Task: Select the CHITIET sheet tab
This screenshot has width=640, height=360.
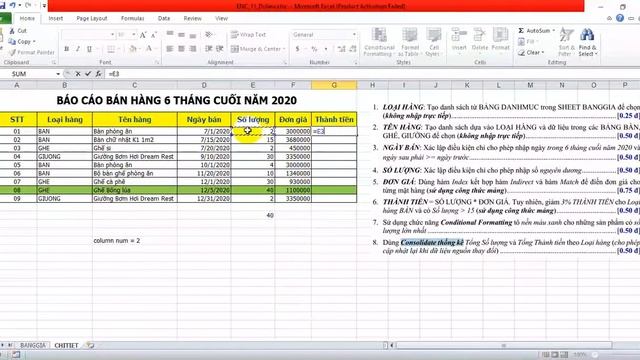Action: 66,345
